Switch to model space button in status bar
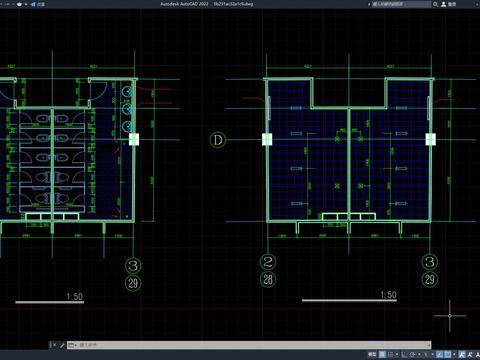The width and height of the screenshot is (480, 360). 372,354
